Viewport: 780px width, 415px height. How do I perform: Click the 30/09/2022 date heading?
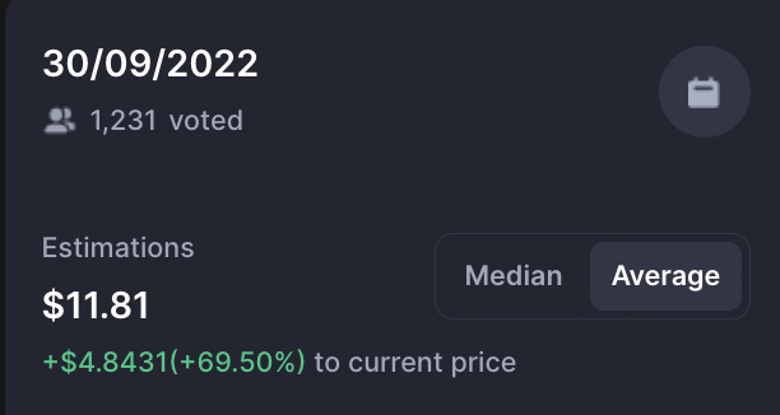pyautogui.click(x=150, y=64)
